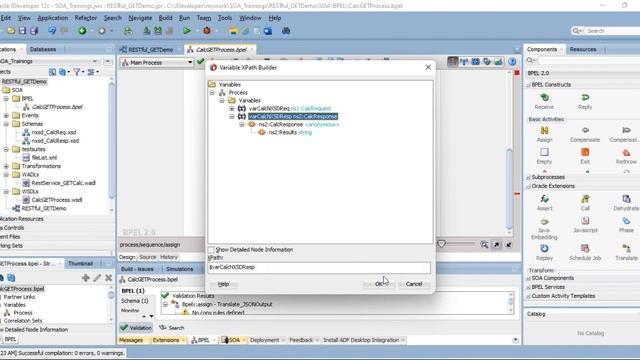Viewport: 640px width, 360px height.
Task: Open the Databases tab
Action: click(43, 49)
